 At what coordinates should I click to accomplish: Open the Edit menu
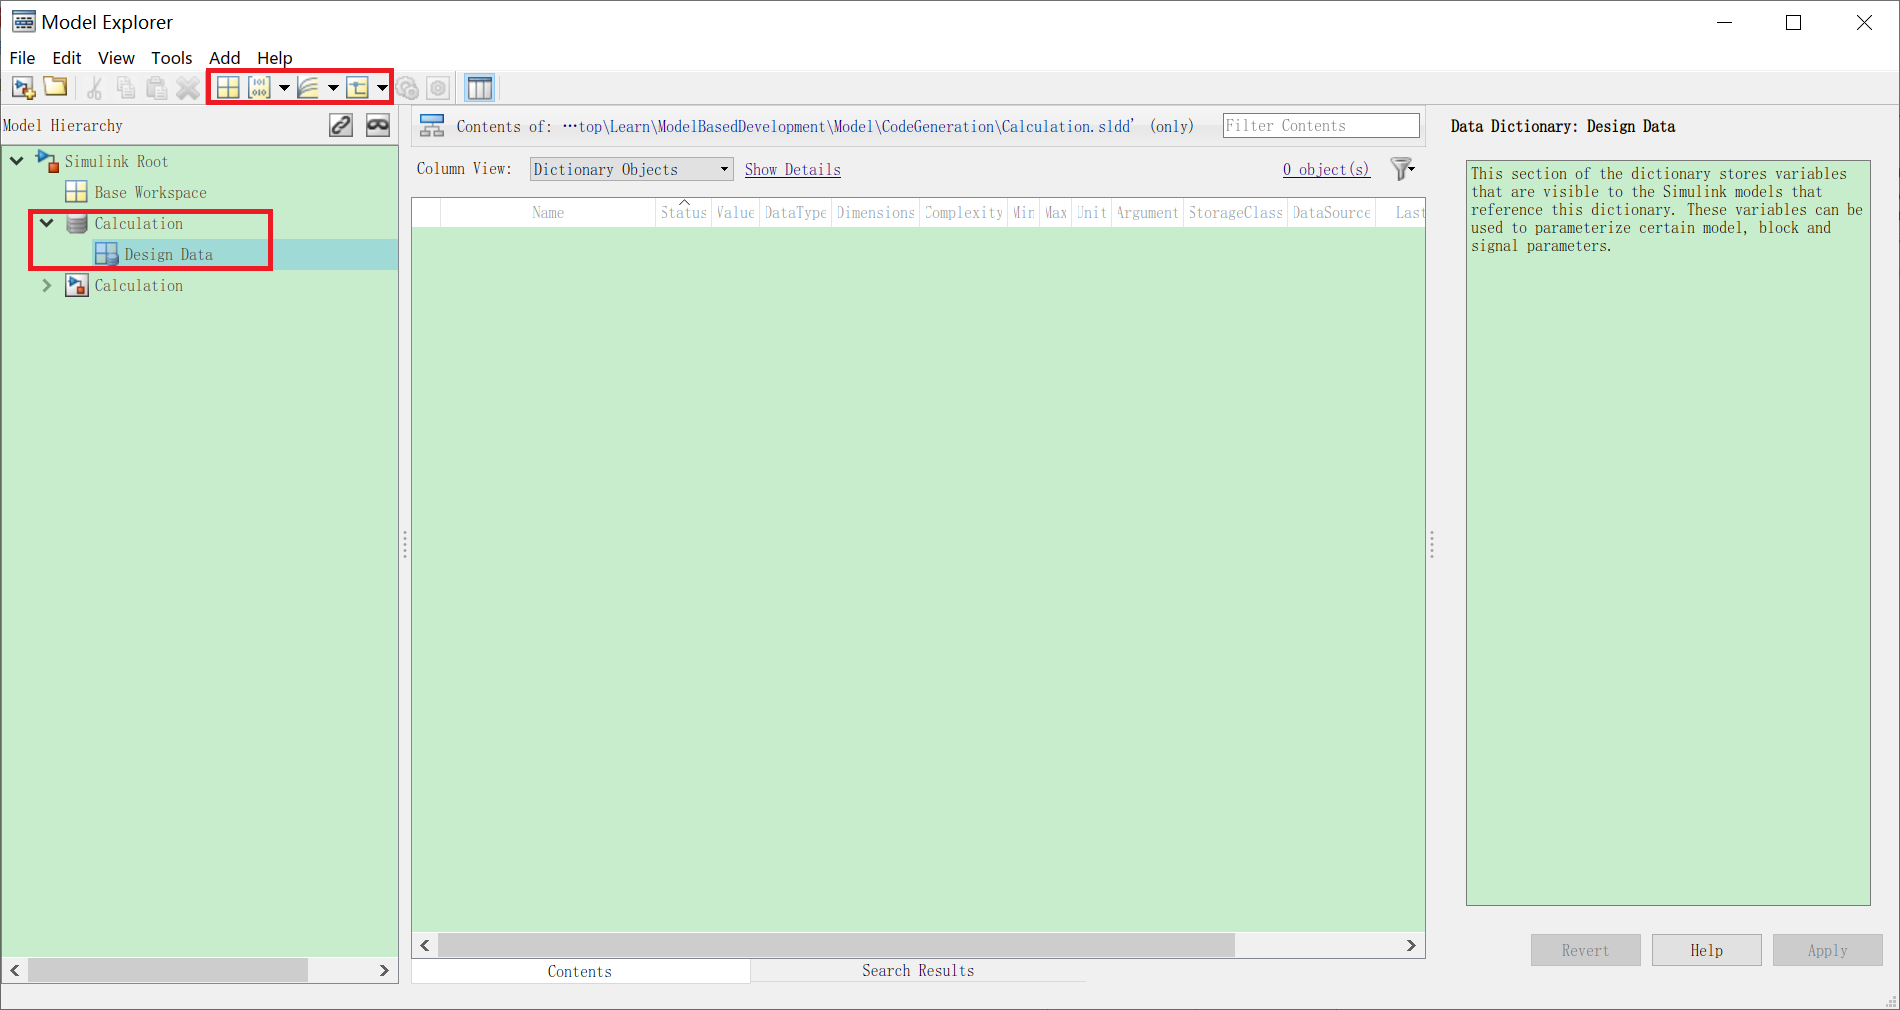67,58
